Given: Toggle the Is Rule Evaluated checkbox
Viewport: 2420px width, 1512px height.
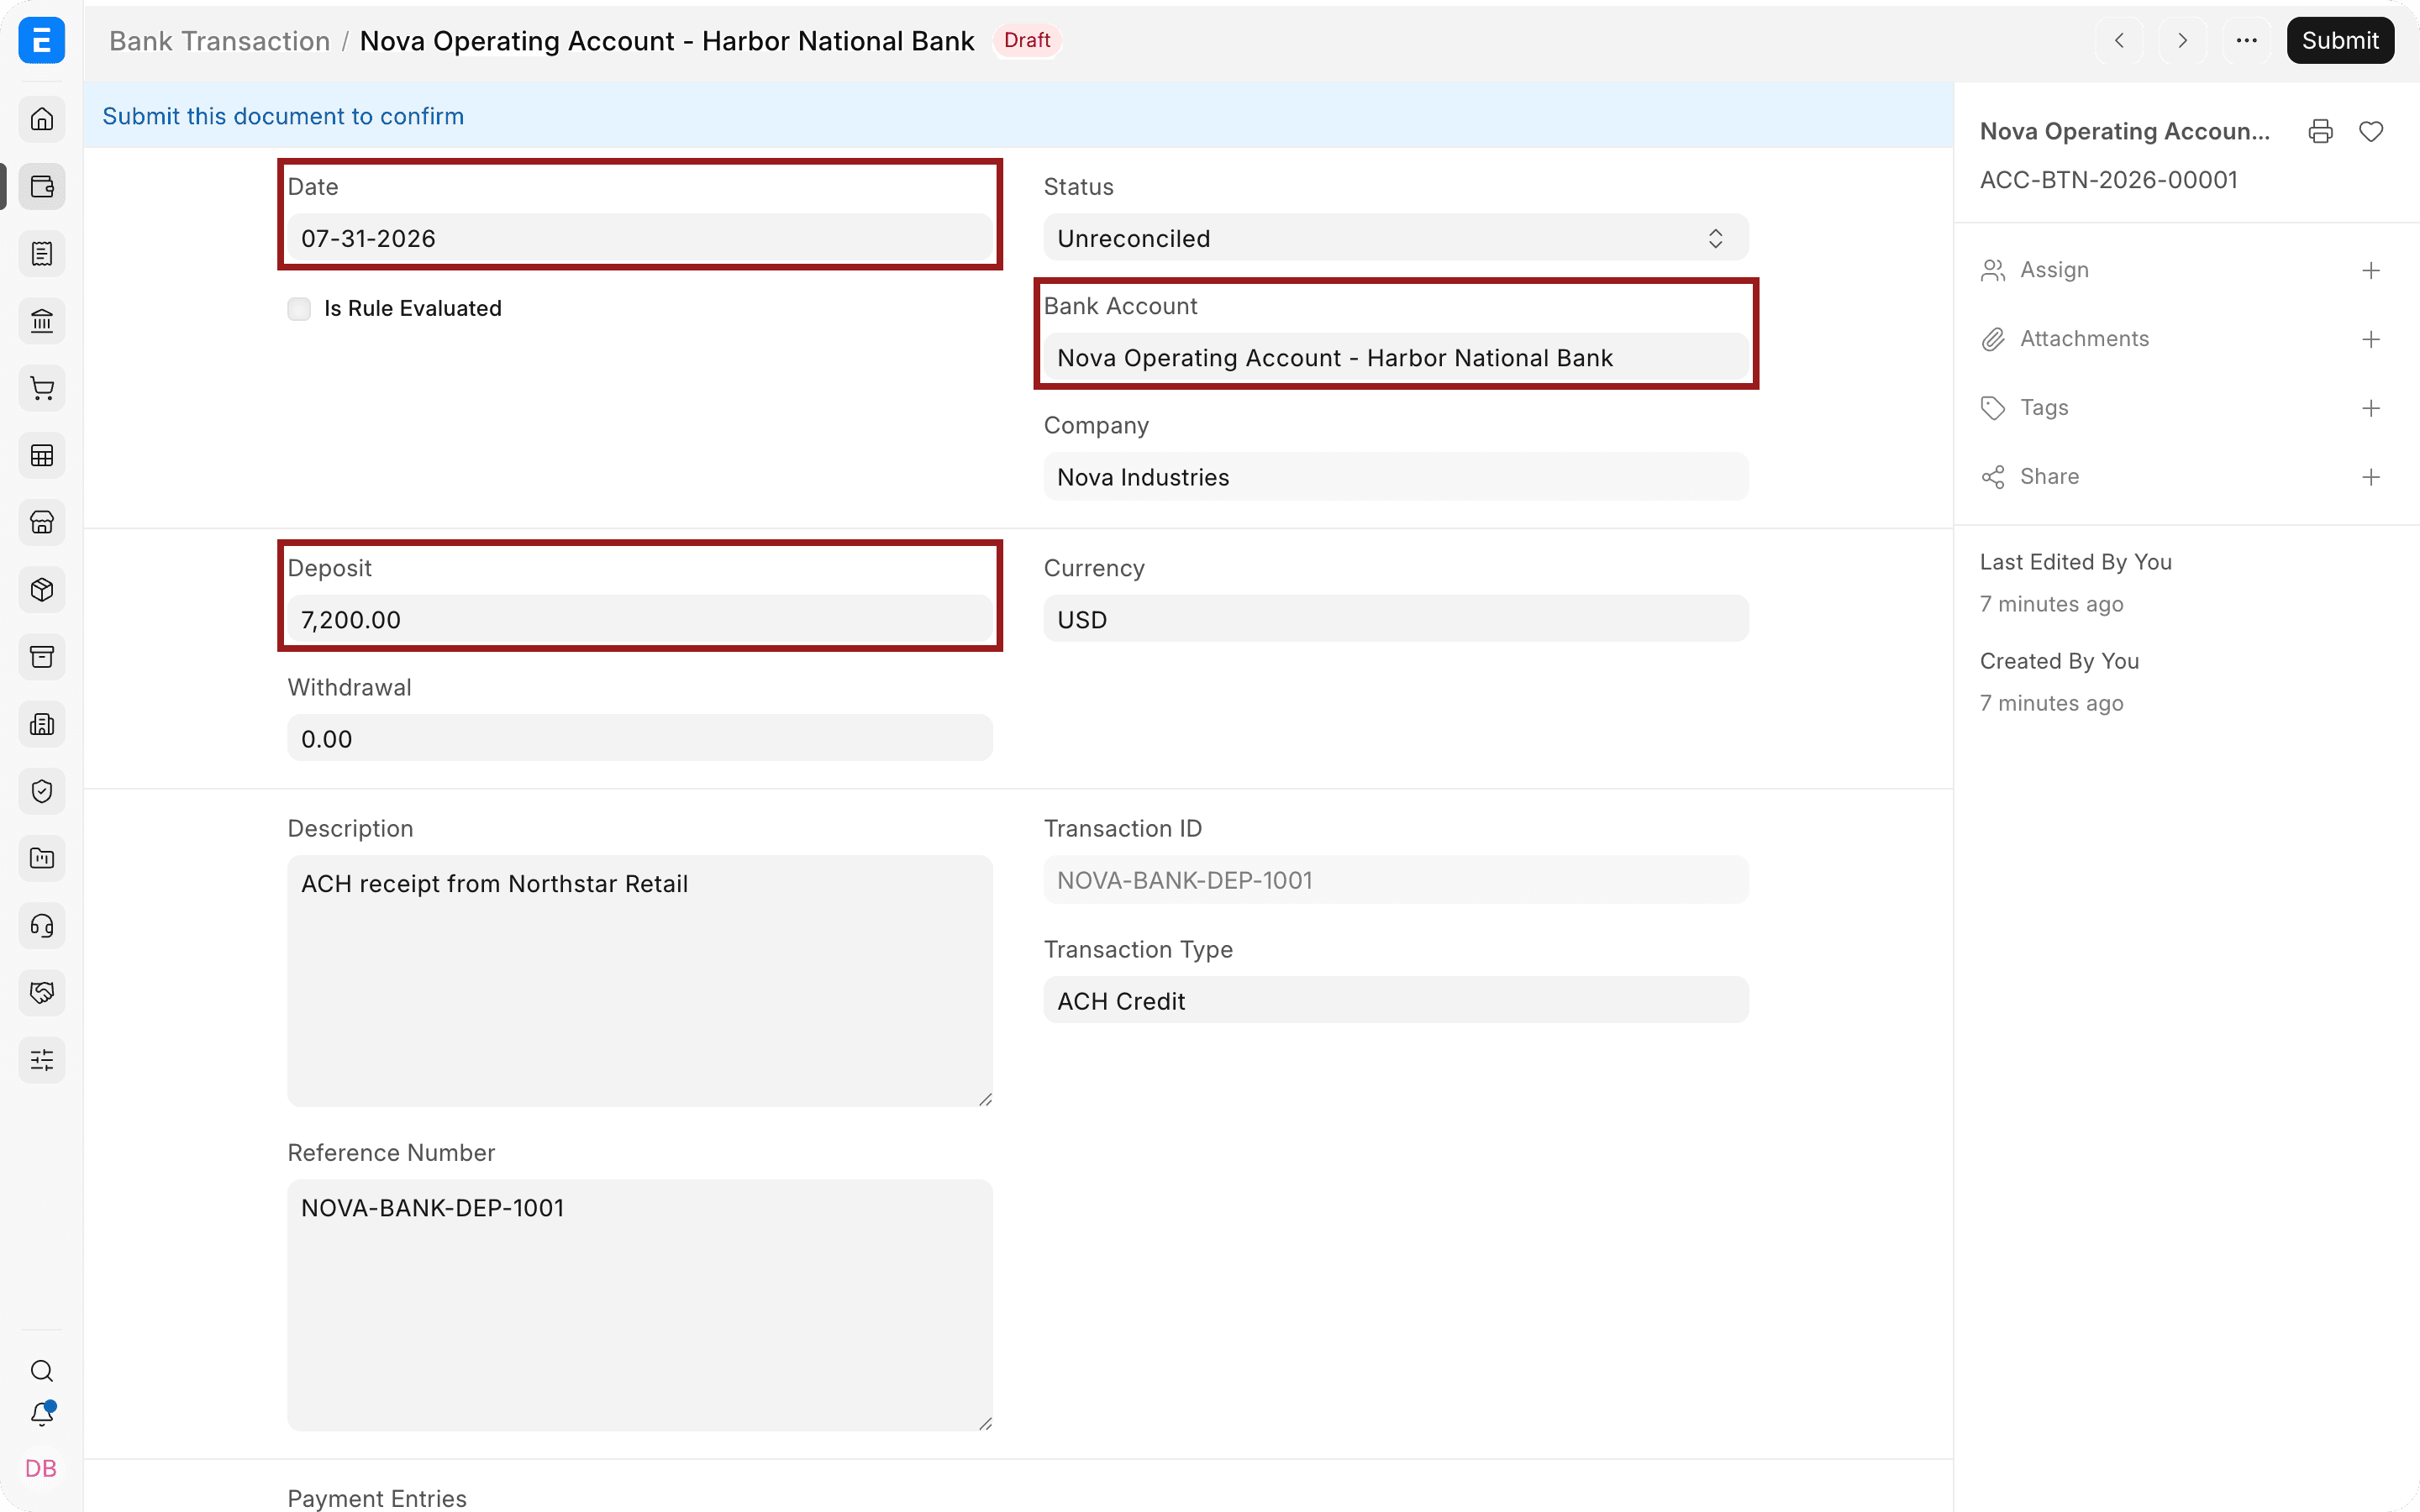Looking at the screenshot, I should 299,308.
